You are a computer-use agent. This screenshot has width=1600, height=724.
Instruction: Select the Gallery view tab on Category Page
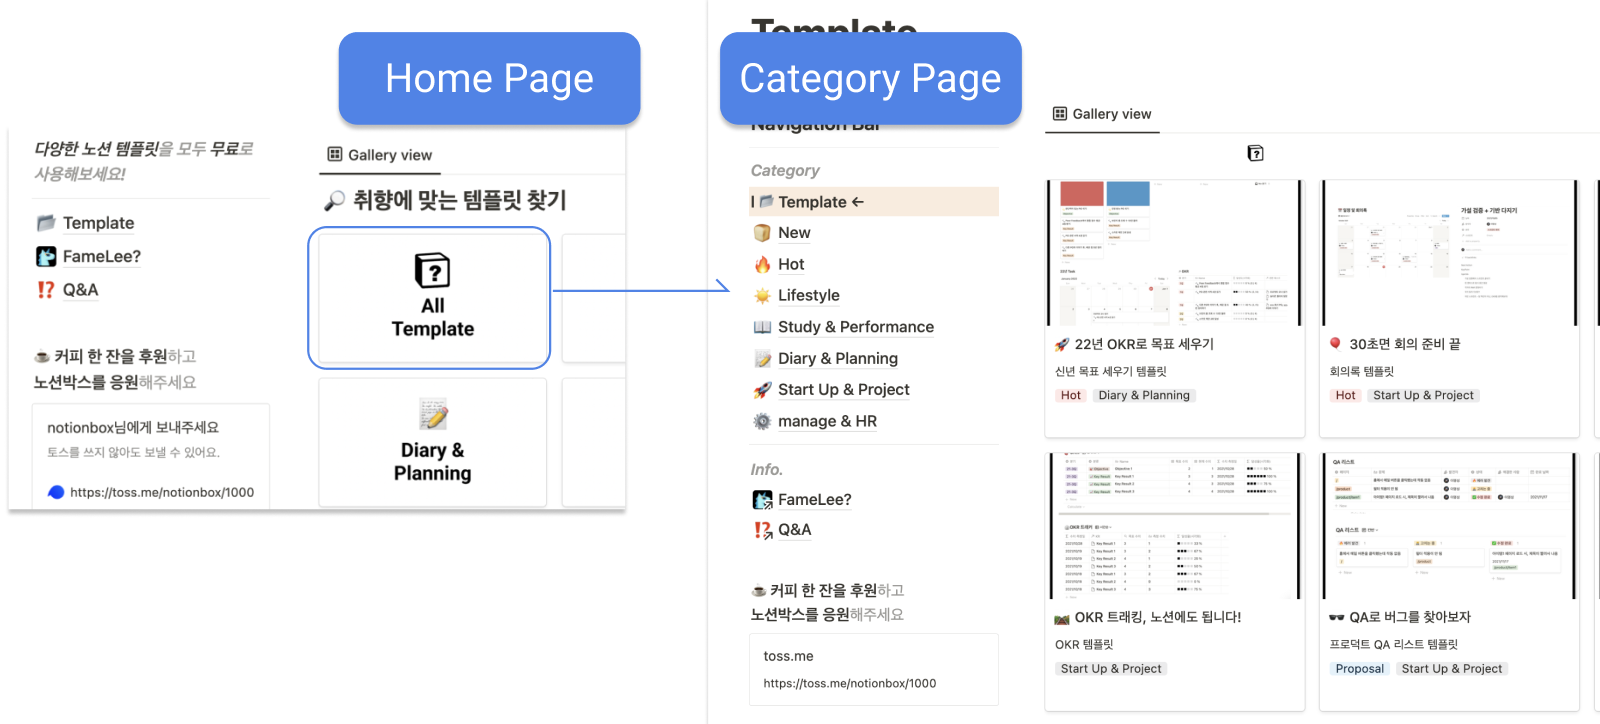[1102, 114]
